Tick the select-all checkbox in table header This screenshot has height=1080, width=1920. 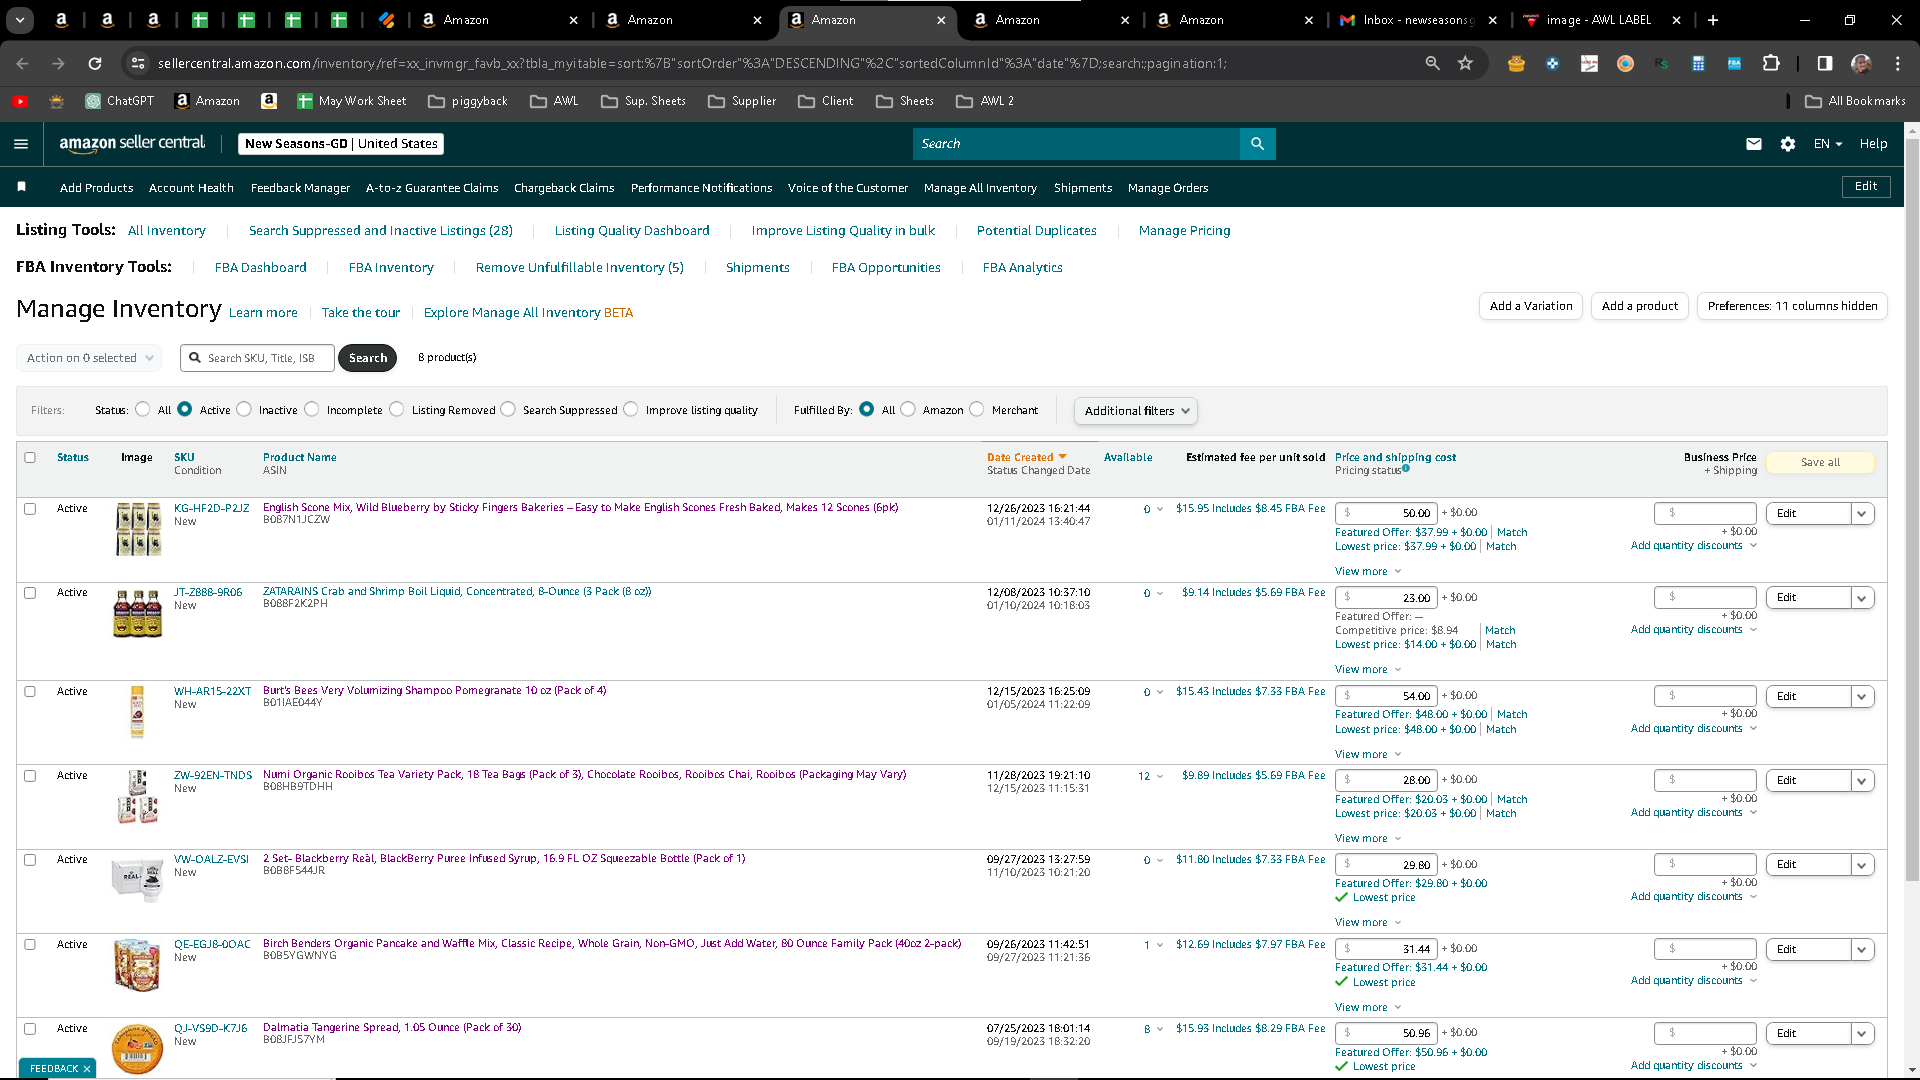pyautogui.click(x=30, y=458)
